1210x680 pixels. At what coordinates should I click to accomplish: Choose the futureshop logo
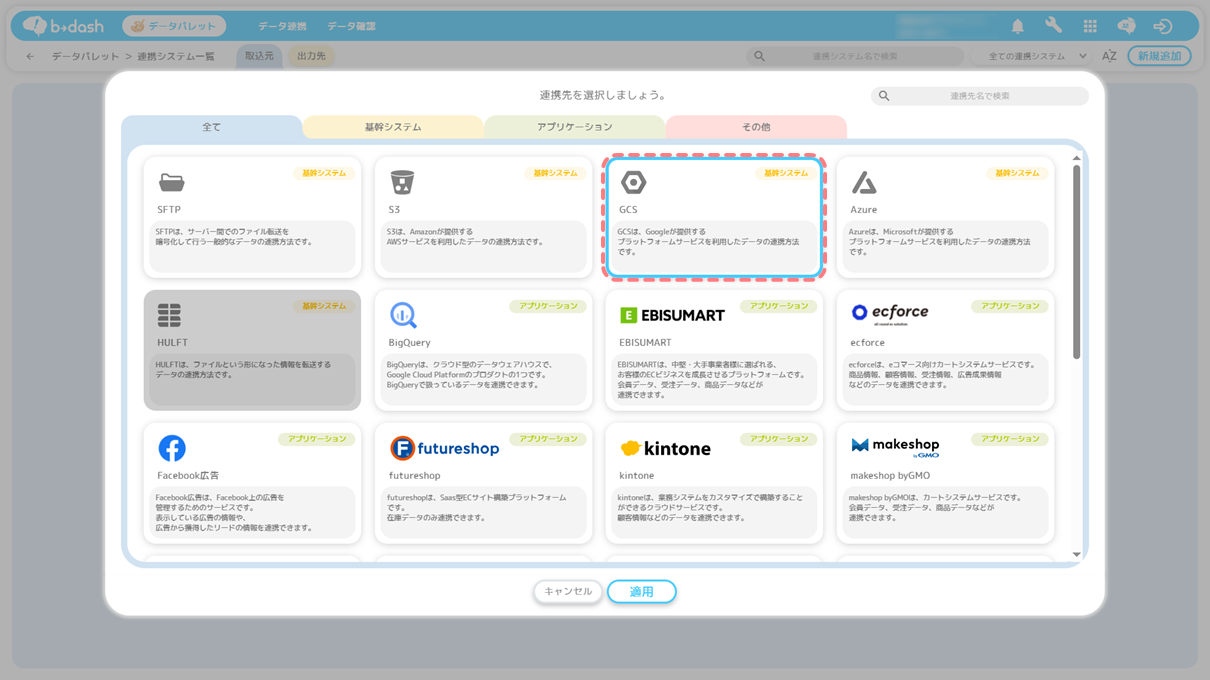(x=444, y=448)
